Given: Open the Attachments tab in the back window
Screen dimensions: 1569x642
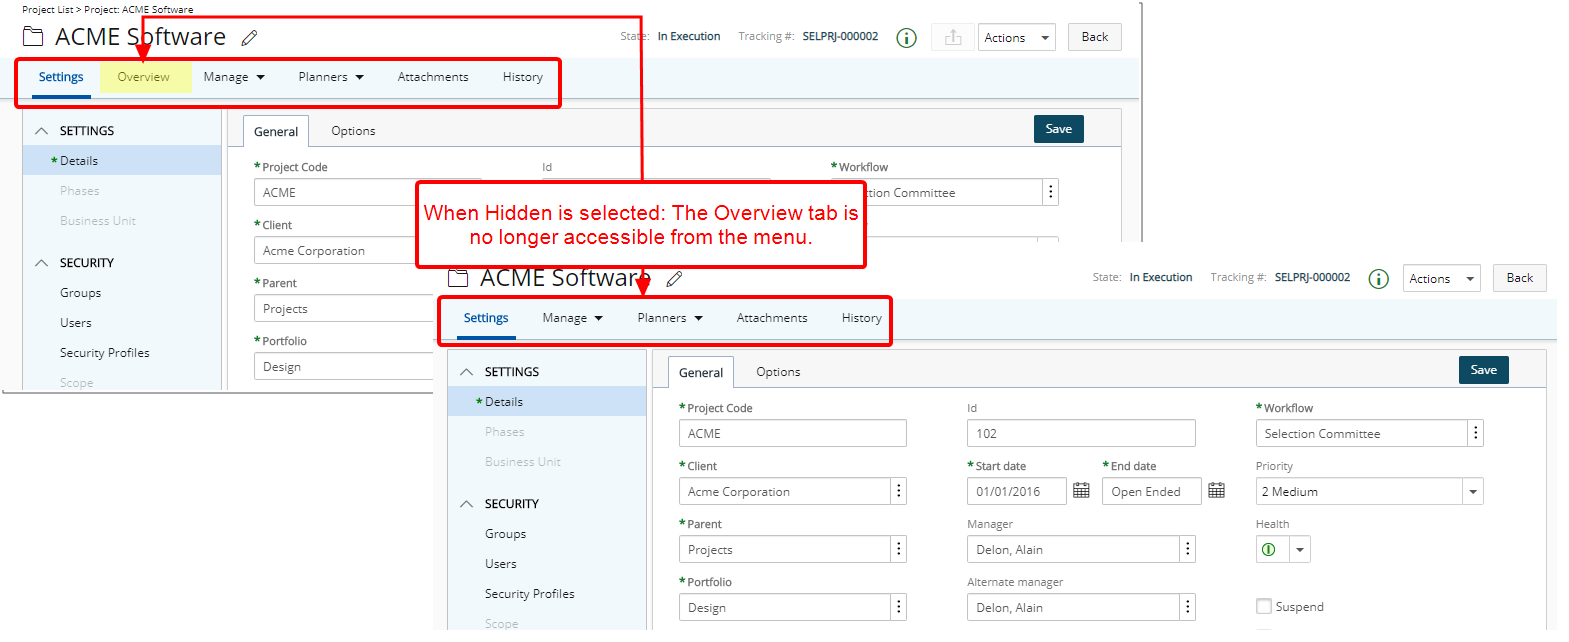Looking at the screenshot, I should [x=433, y=77].
